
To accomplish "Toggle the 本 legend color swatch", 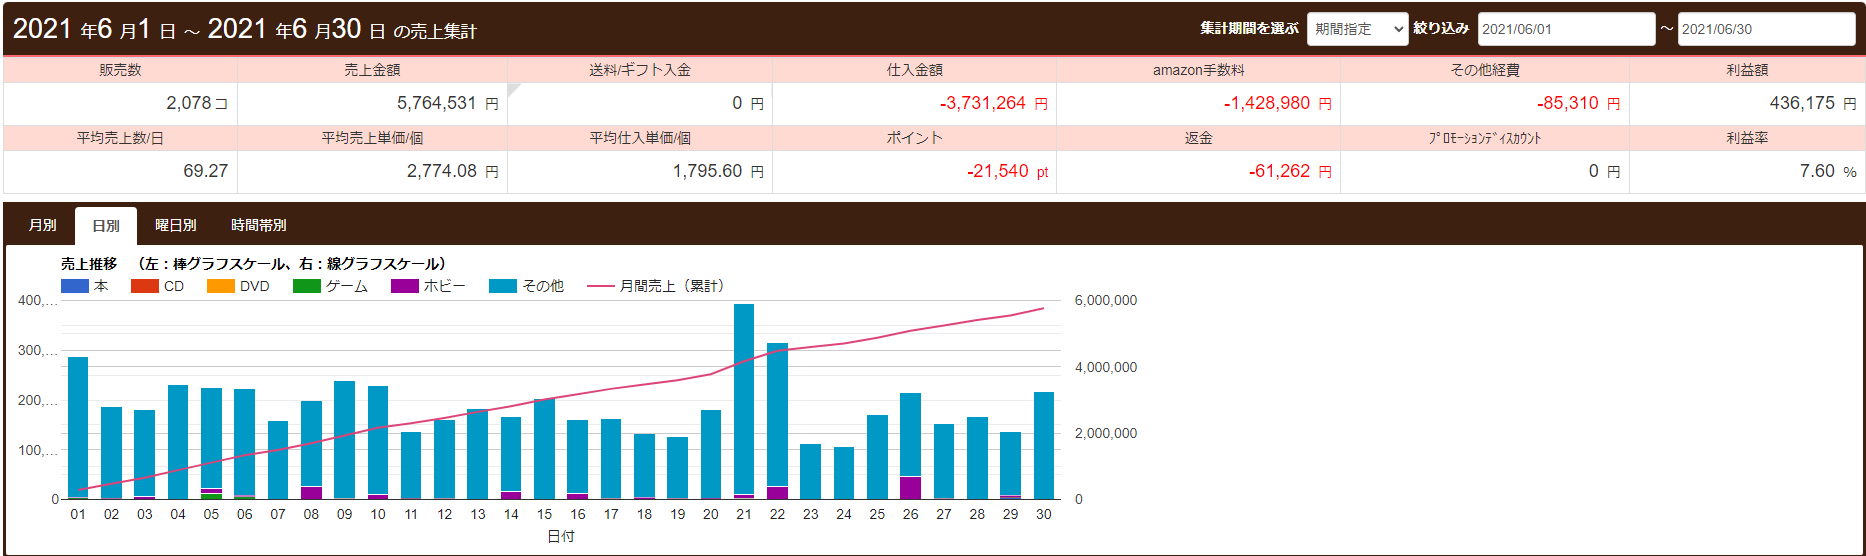I will click(x=75, y=286).
